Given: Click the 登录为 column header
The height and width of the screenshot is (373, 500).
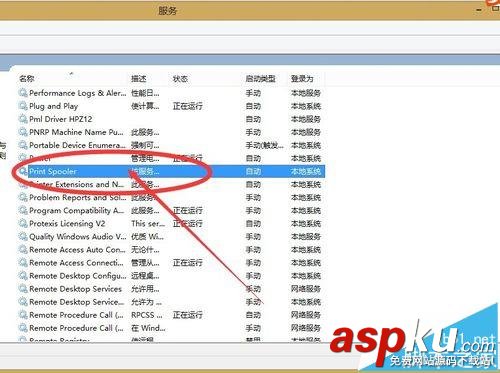Looking at the screenshot, I should tap(302, 79).
